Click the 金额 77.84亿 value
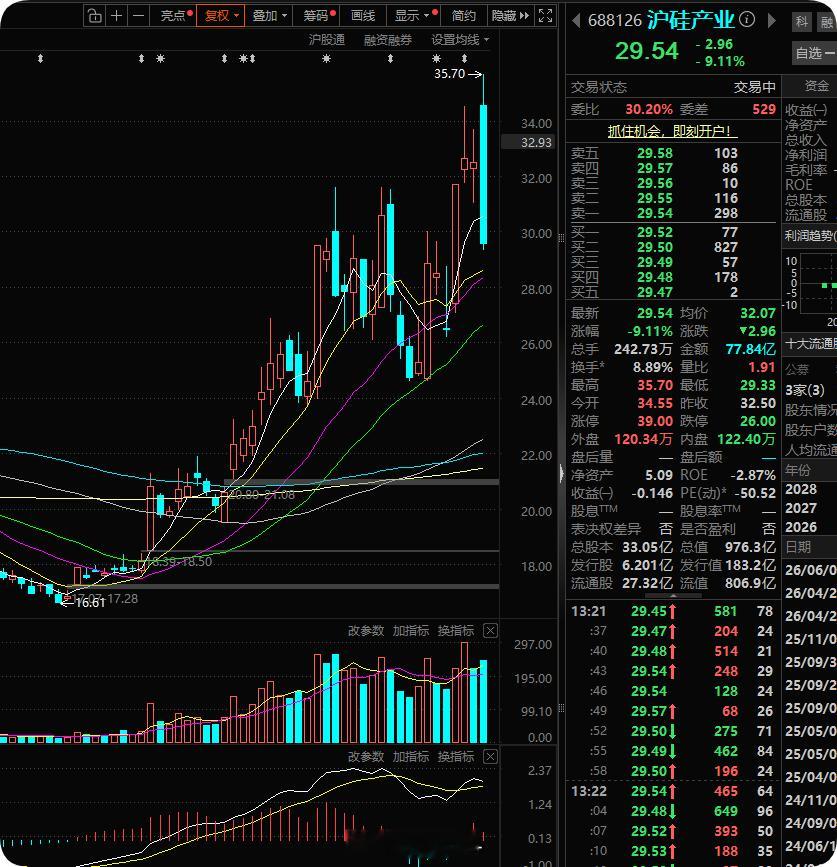 [750, 349]
